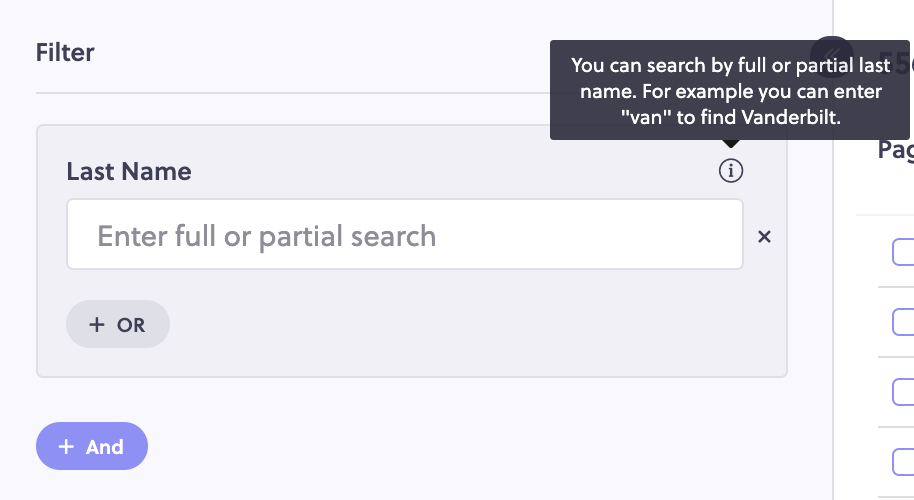Click the 'Last Name' field label

[x=129, y=171]
